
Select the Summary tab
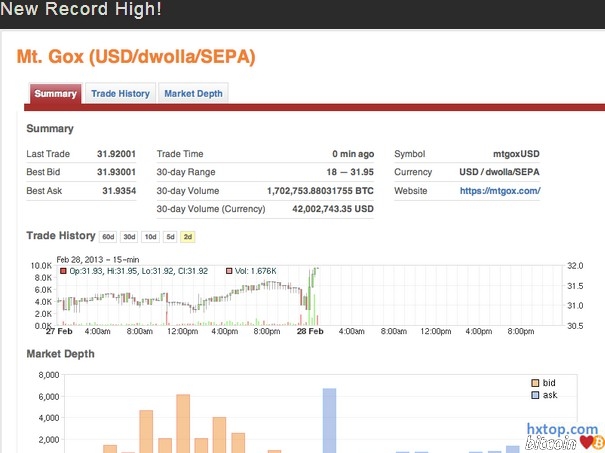[55, 94]
